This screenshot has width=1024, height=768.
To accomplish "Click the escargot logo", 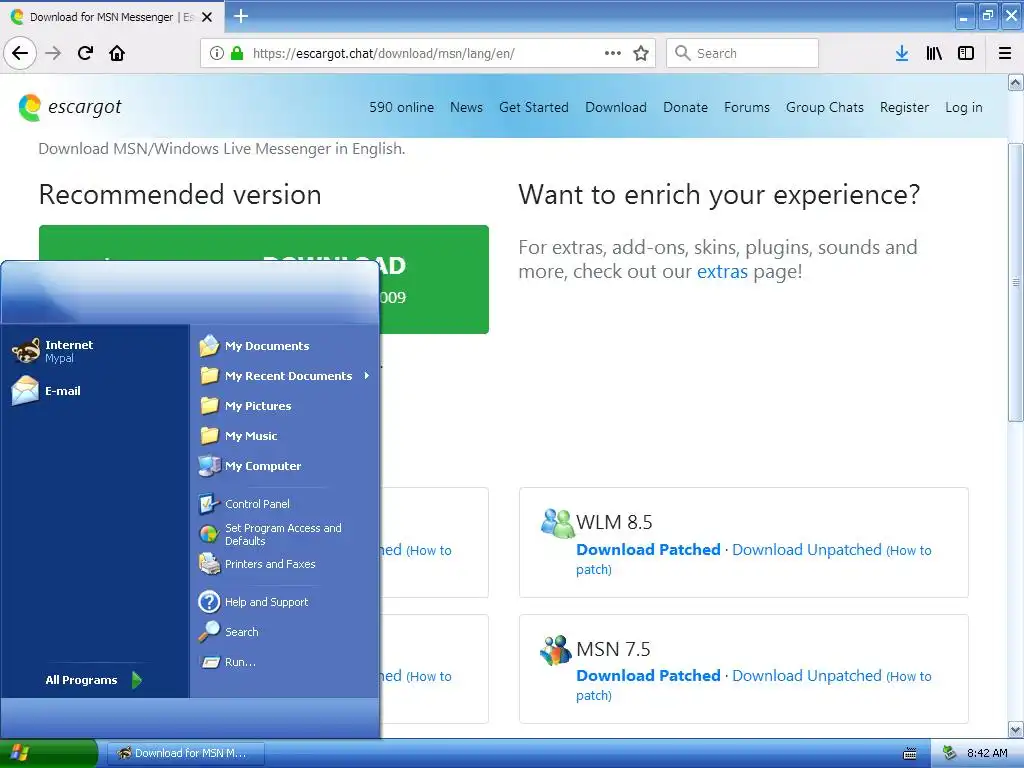I will [70, 107].
